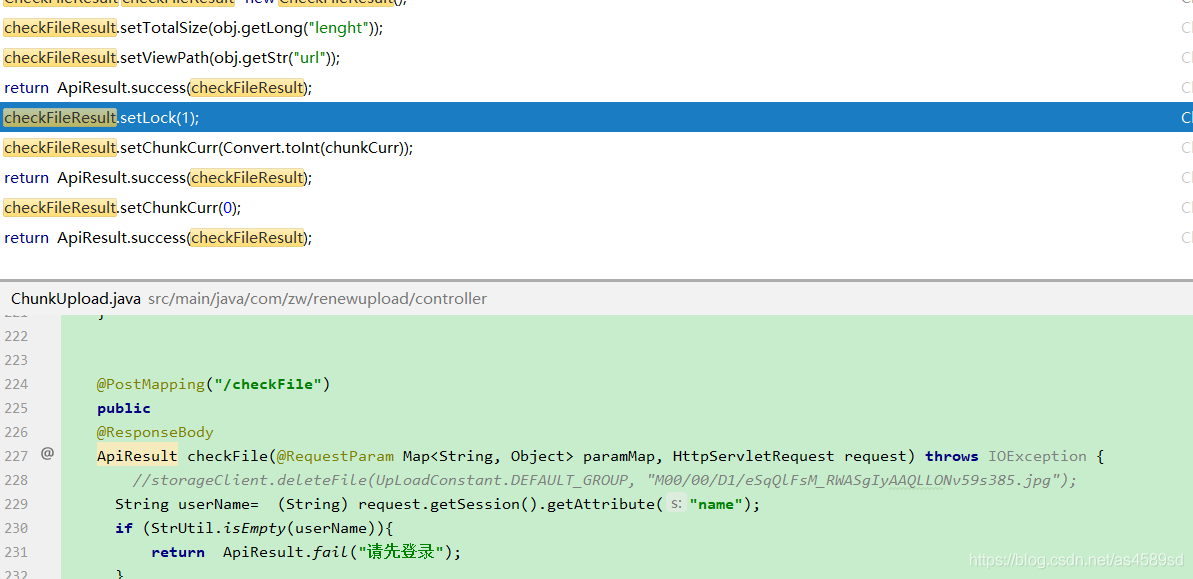Click the String userName declaration
This screenshot has height=579, width=1193.
click(x=186, y=504)
